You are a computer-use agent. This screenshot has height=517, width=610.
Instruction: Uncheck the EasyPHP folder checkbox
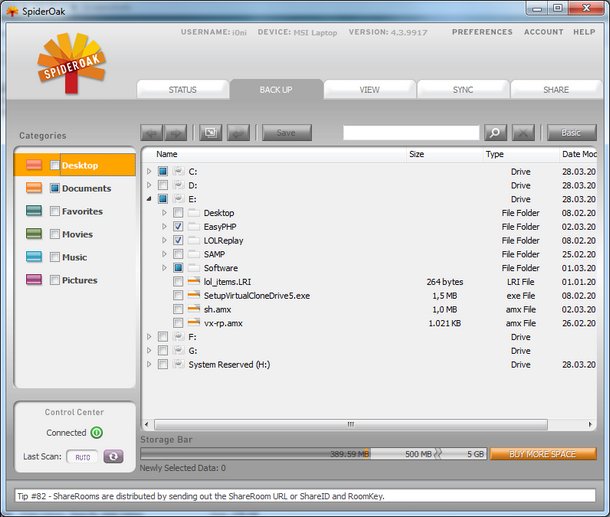point(178,226)
